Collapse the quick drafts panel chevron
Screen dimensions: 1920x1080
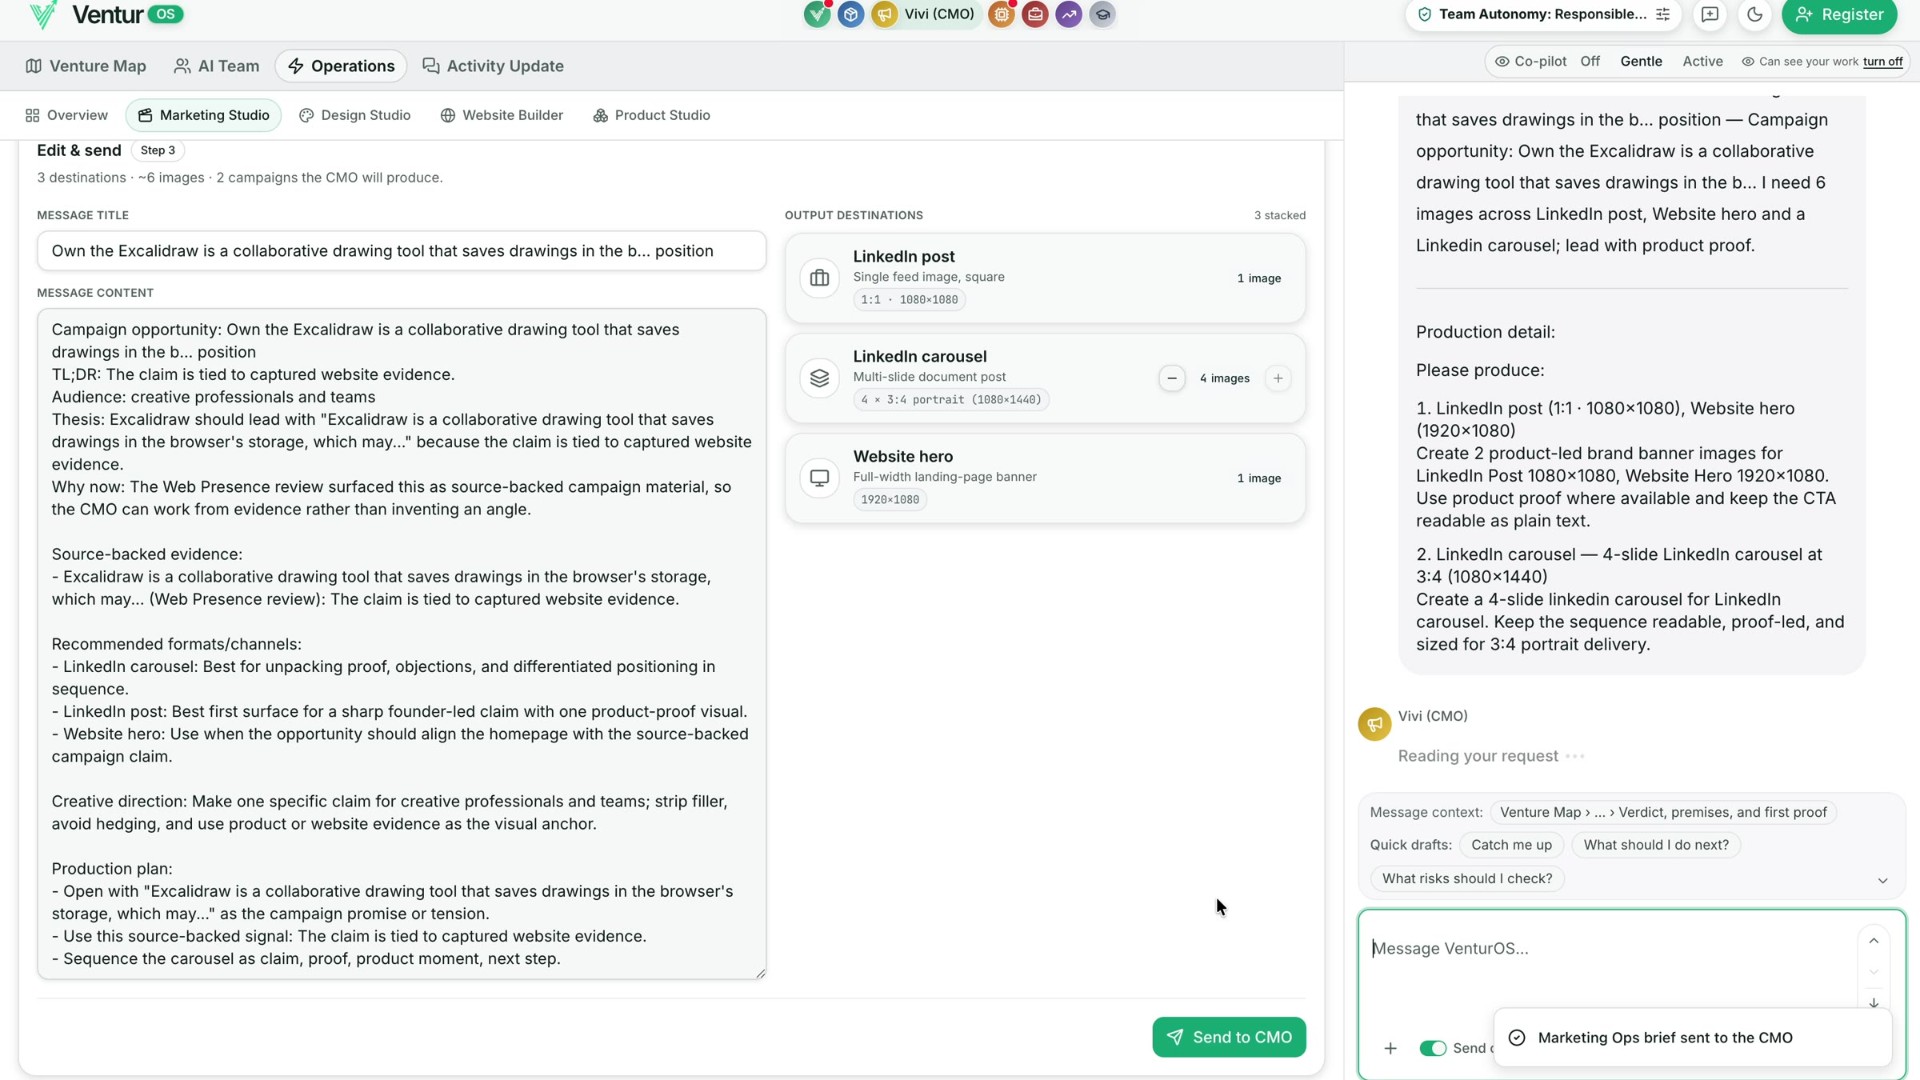1882,881
